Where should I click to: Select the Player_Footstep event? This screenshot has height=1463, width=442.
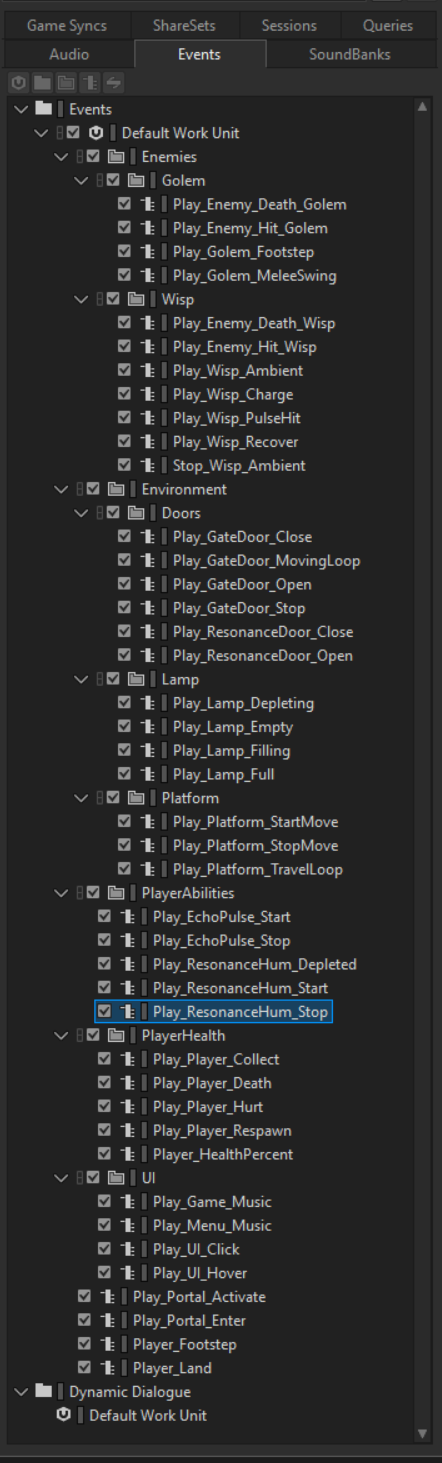point(185,1344)
